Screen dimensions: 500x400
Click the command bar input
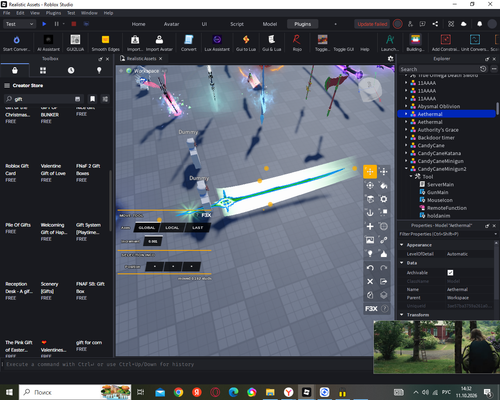188,364
